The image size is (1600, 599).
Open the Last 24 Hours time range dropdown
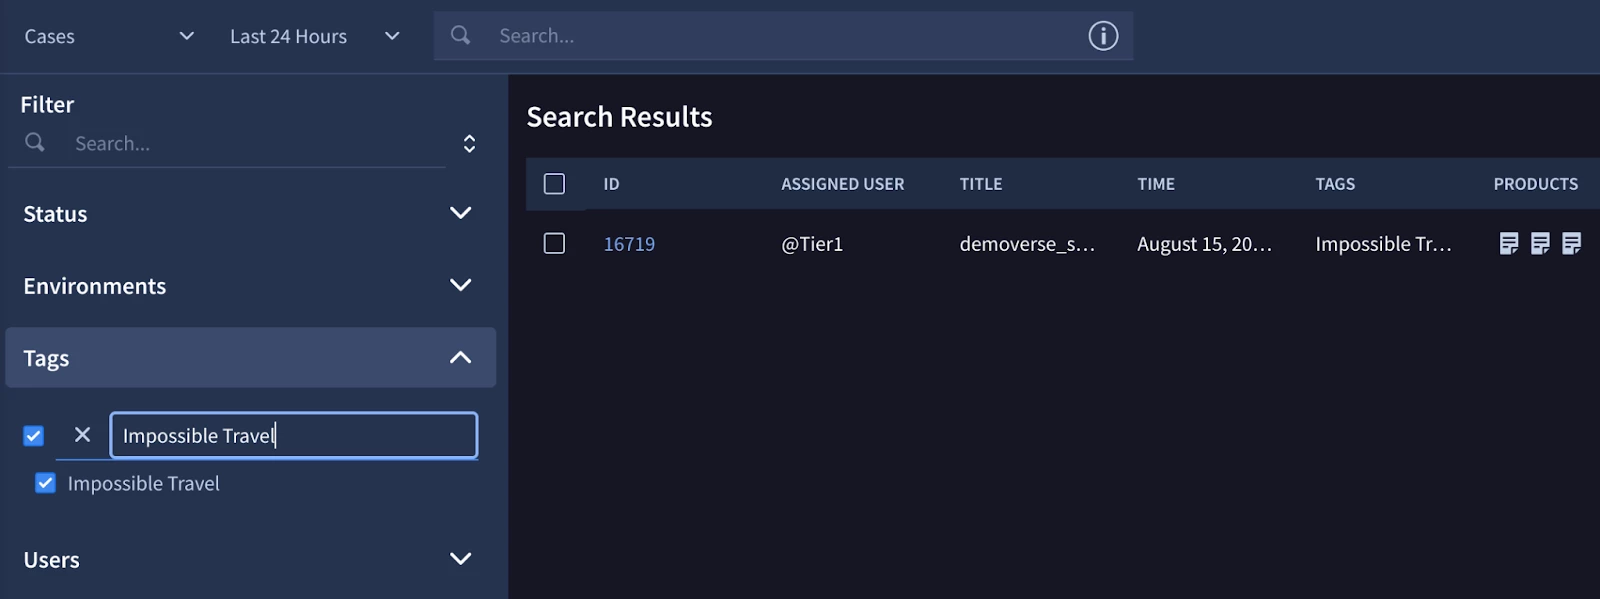[315, 36]
